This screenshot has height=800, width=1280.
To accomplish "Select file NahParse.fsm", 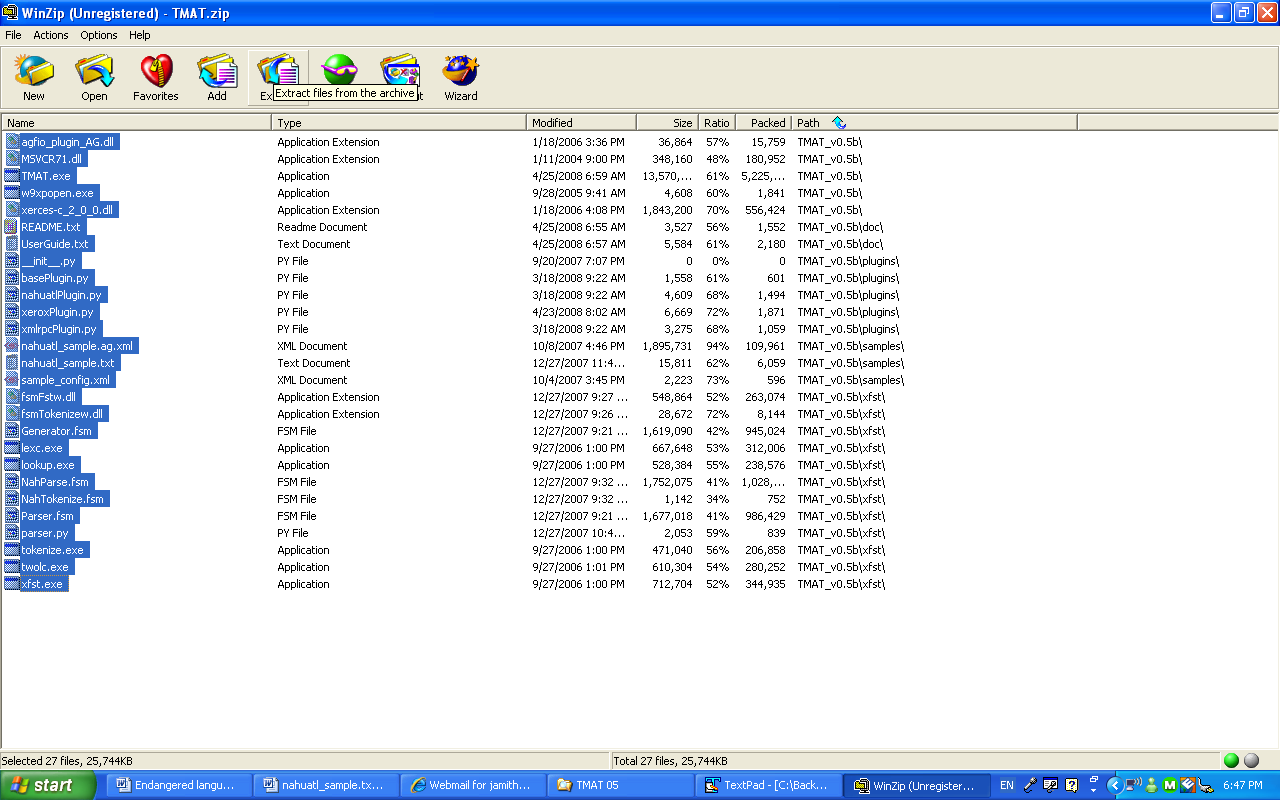I will [56, 482].
